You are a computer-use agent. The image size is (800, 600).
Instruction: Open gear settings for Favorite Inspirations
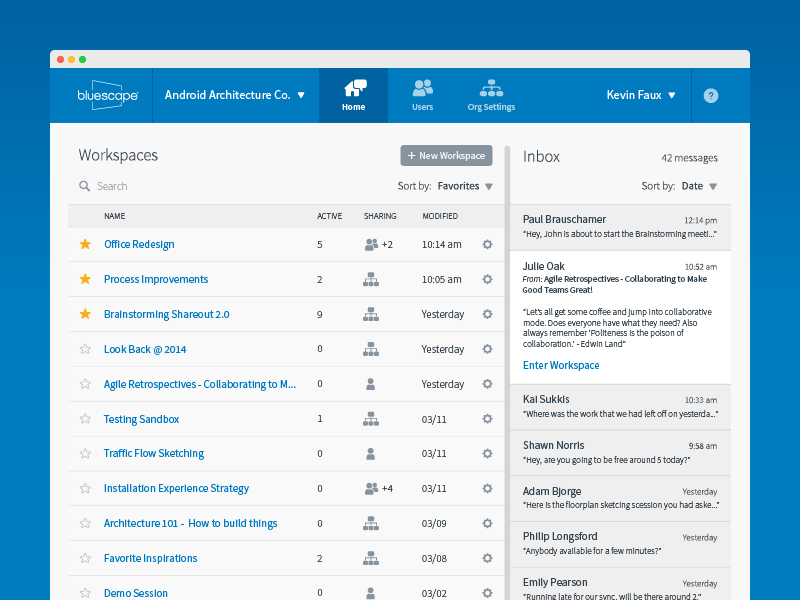tap(487, 558)
